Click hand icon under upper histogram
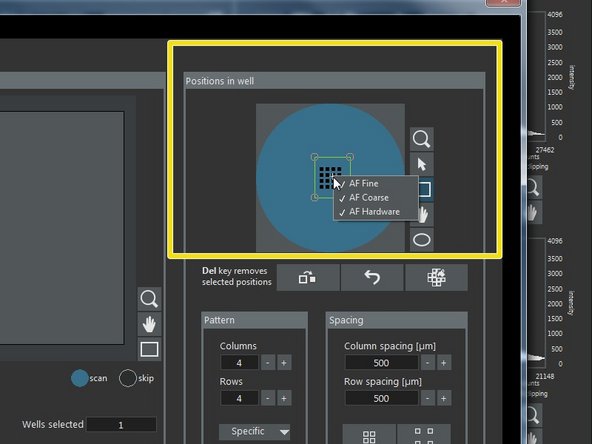The image size is (592, 444). click(x=534, y=212)
